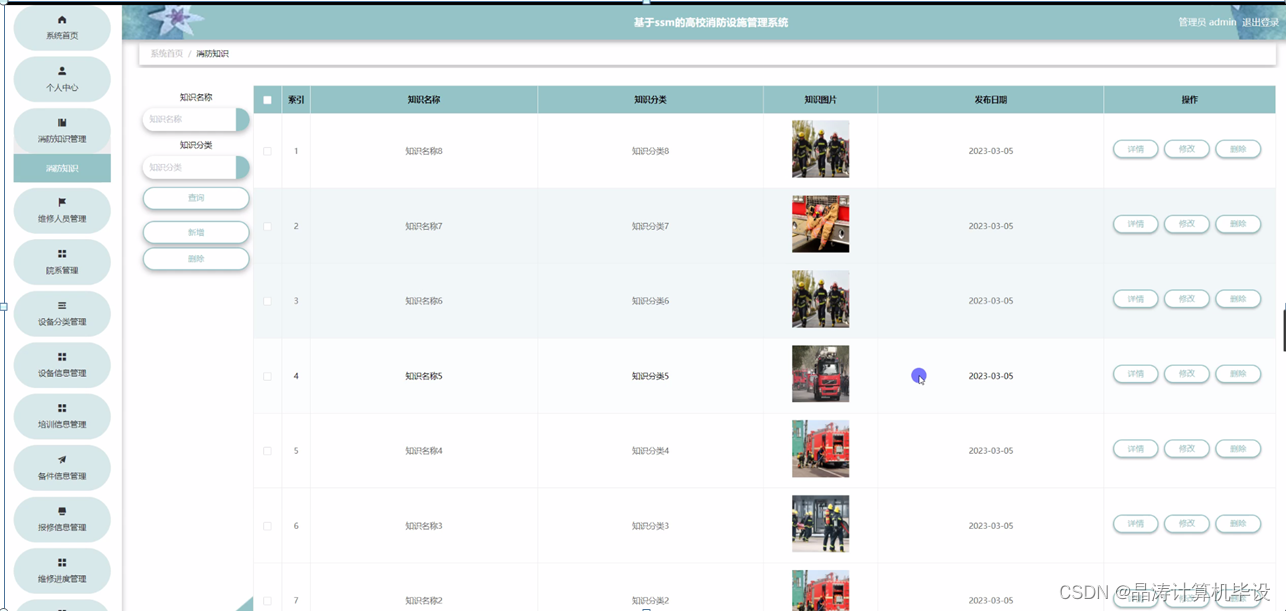Click the grid icon for 设备信息管理
The width and height of the screenshot is (1286, 611).
coord(62,357)
